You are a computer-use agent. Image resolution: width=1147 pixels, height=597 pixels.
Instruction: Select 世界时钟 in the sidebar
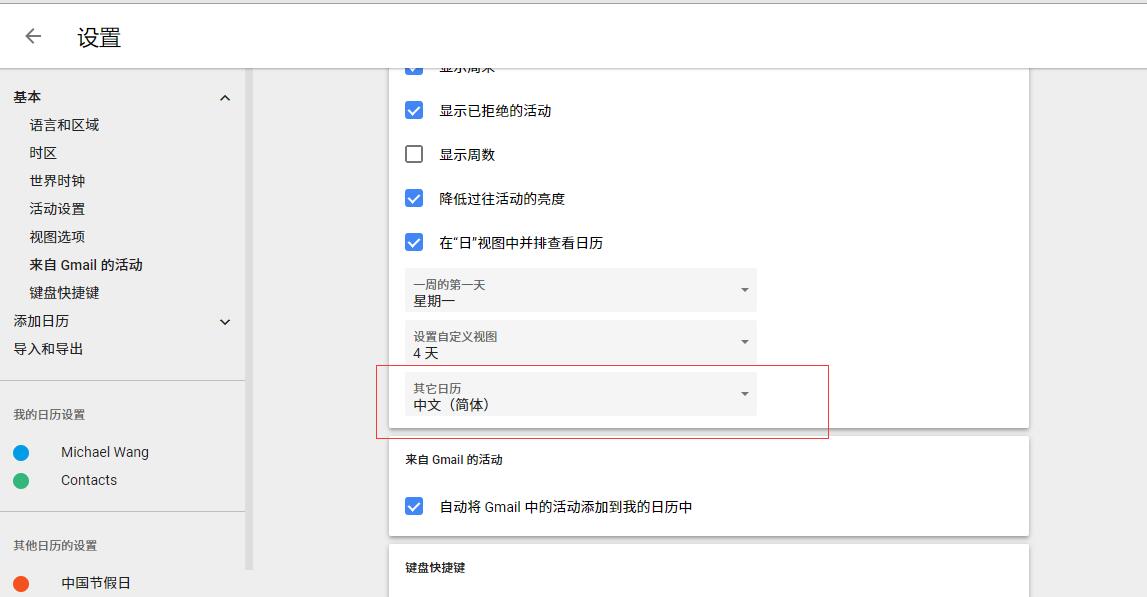(57, 180)
